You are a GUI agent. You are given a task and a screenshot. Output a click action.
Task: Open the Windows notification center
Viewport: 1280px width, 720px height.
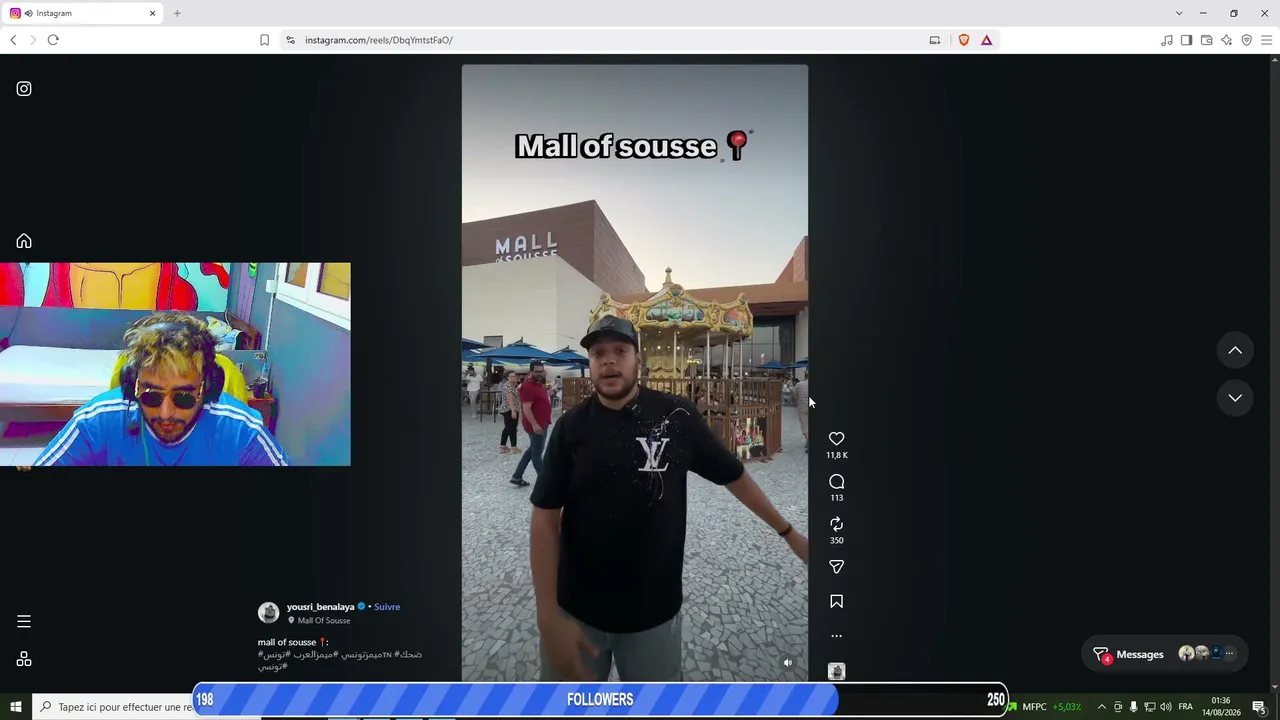(1259, 707)
